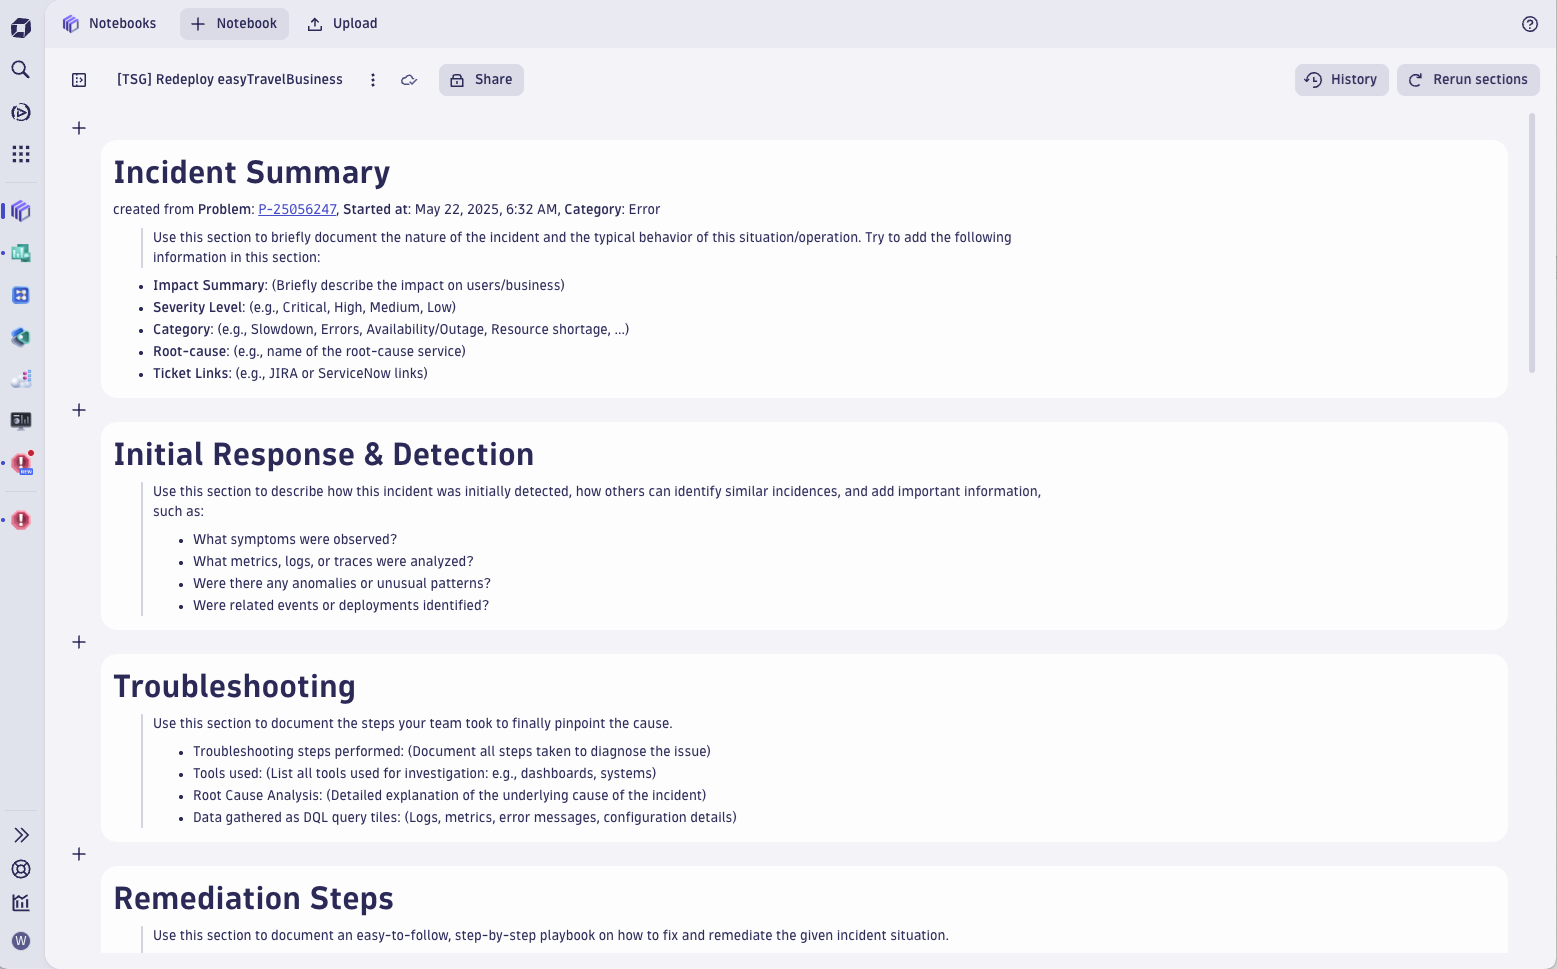This screenshot has height=969, width=1557.
Task: Expand the left navigation with double chevron
Action: [x=20, y=835]
